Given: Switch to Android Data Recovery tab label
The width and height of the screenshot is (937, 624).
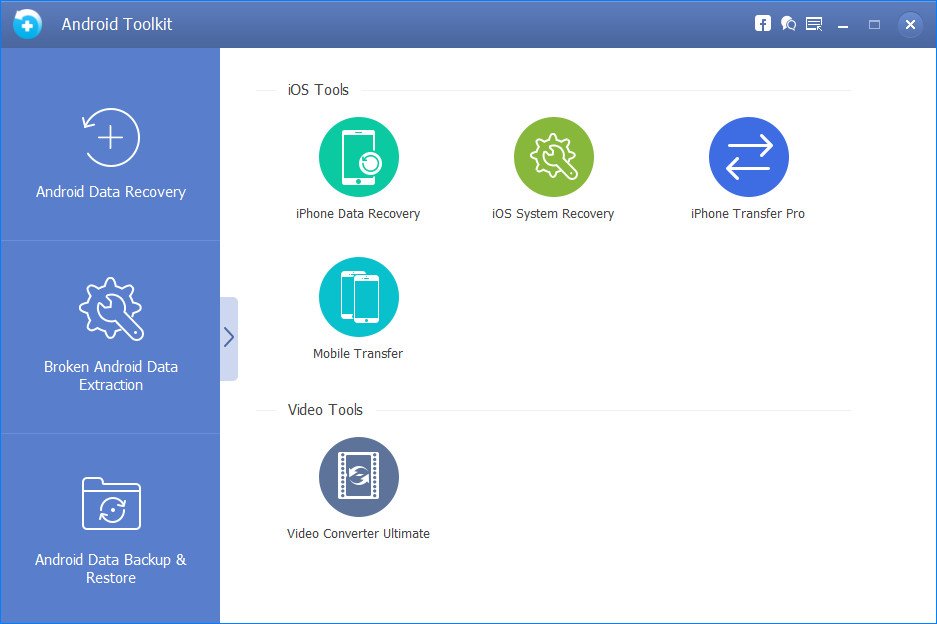Looking at the screenshot, I should pyautogui.click(x=110, y=192).
